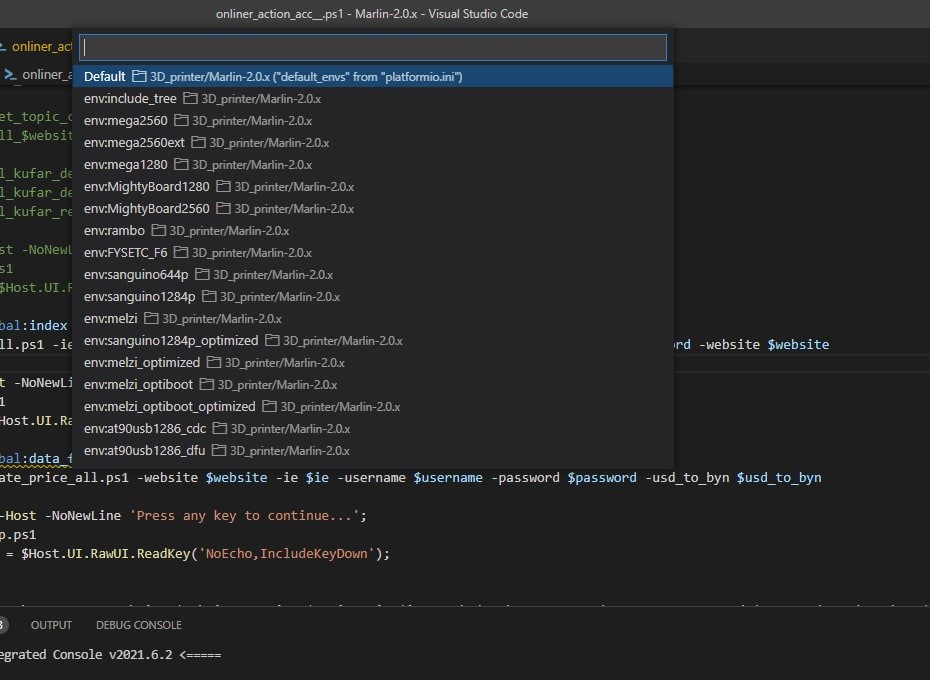930x680 pixels.
Task: Select env:rambo environment
Action: pos(373,230)
